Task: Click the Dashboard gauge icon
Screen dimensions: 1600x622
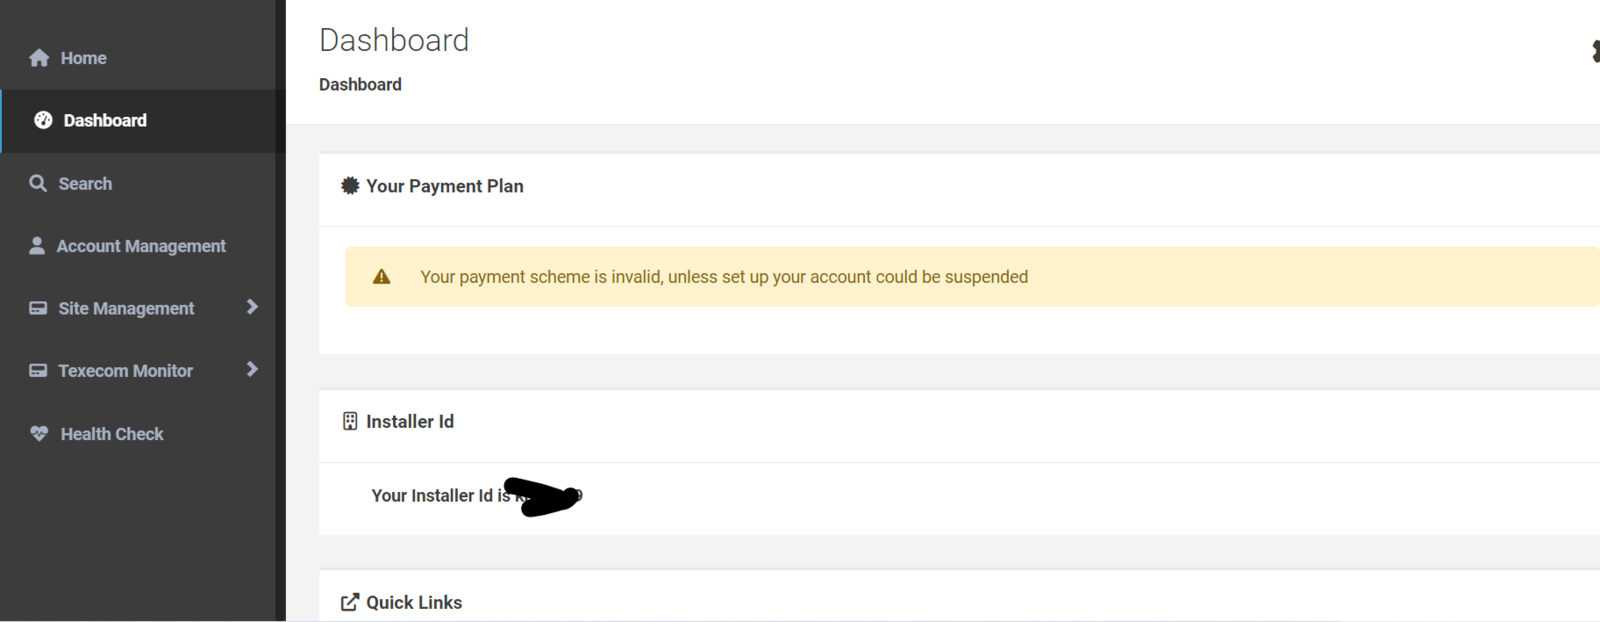Action: tap(43, 120)
